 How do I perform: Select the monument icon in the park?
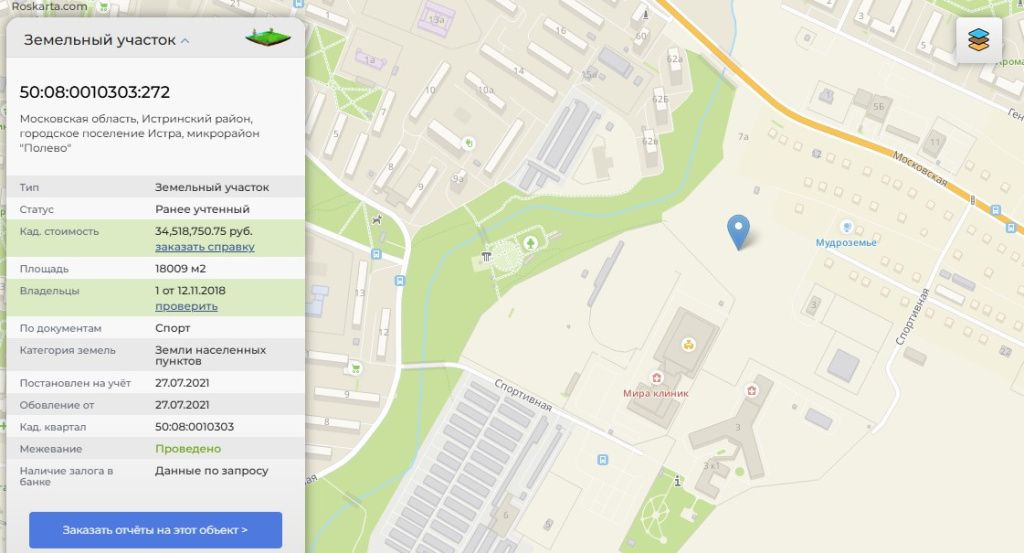point(486,257)
